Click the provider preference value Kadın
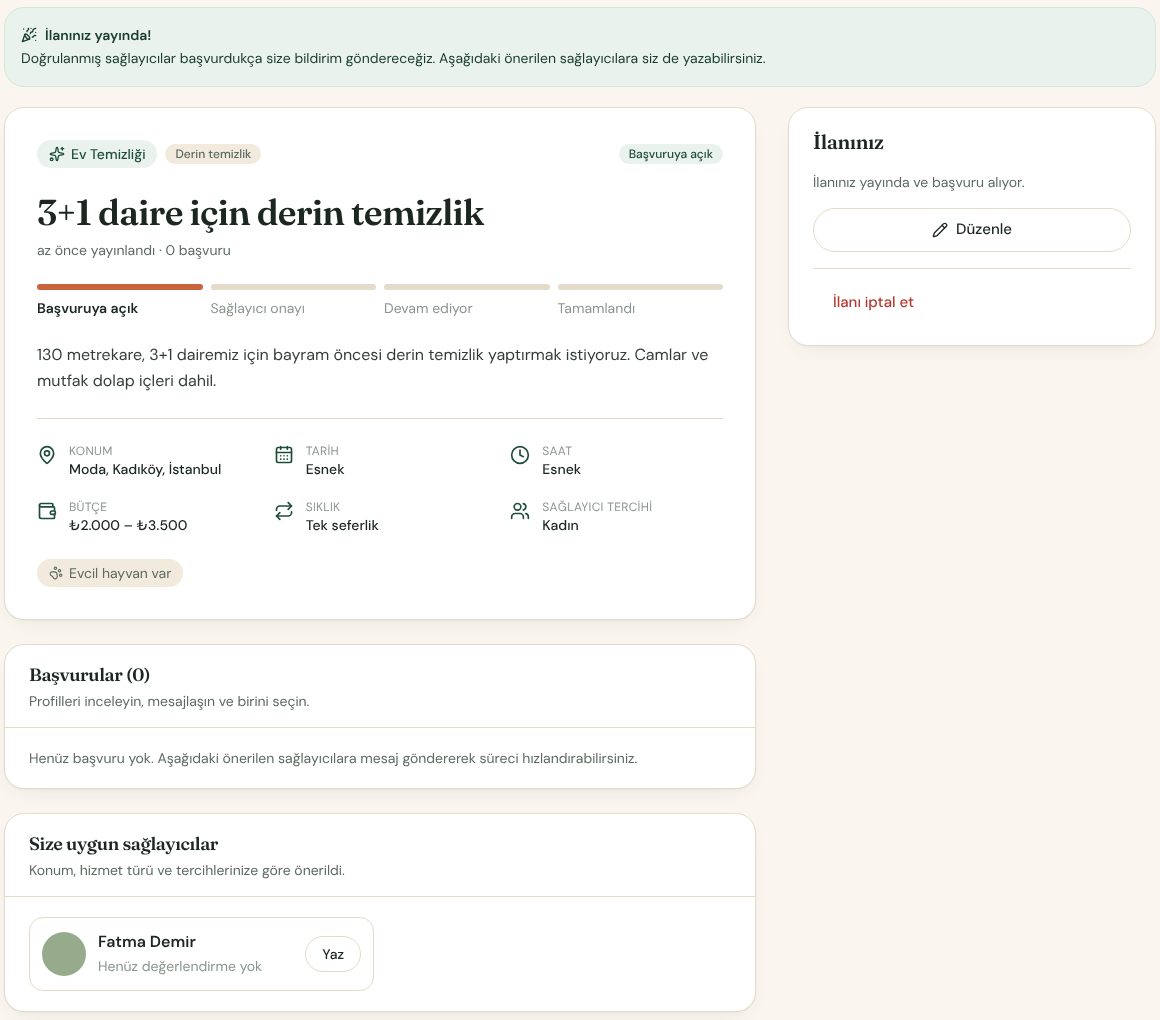This screenshot has height=1020, width=1160. point(560,525)
